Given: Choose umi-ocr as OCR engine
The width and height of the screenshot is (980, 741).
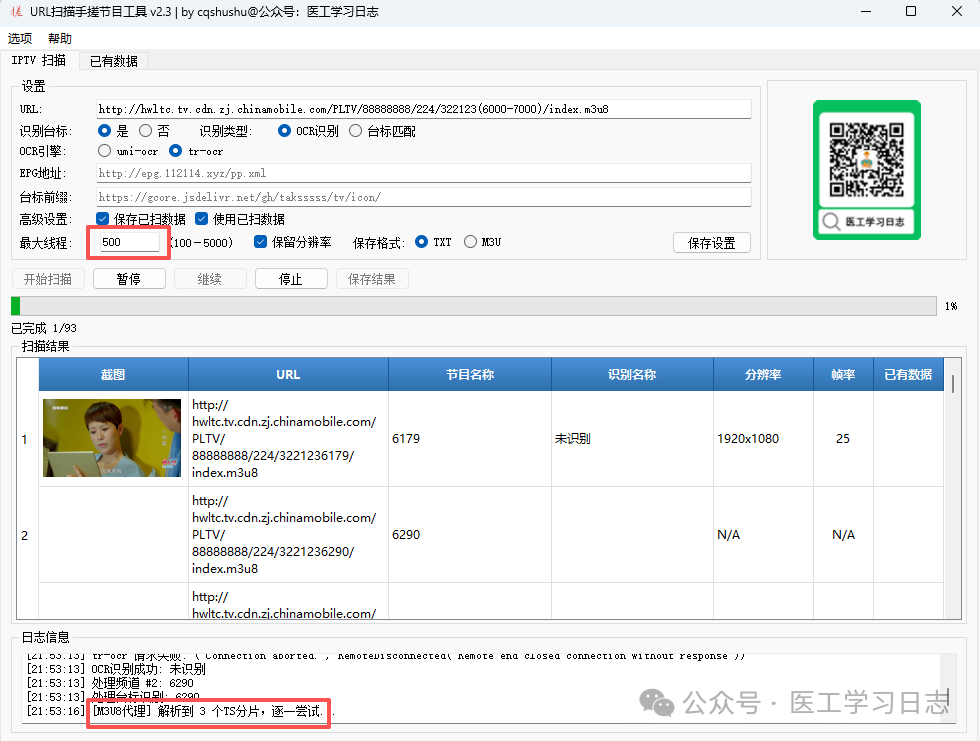Looking at the screenshot, I should (x=105, y=151).
